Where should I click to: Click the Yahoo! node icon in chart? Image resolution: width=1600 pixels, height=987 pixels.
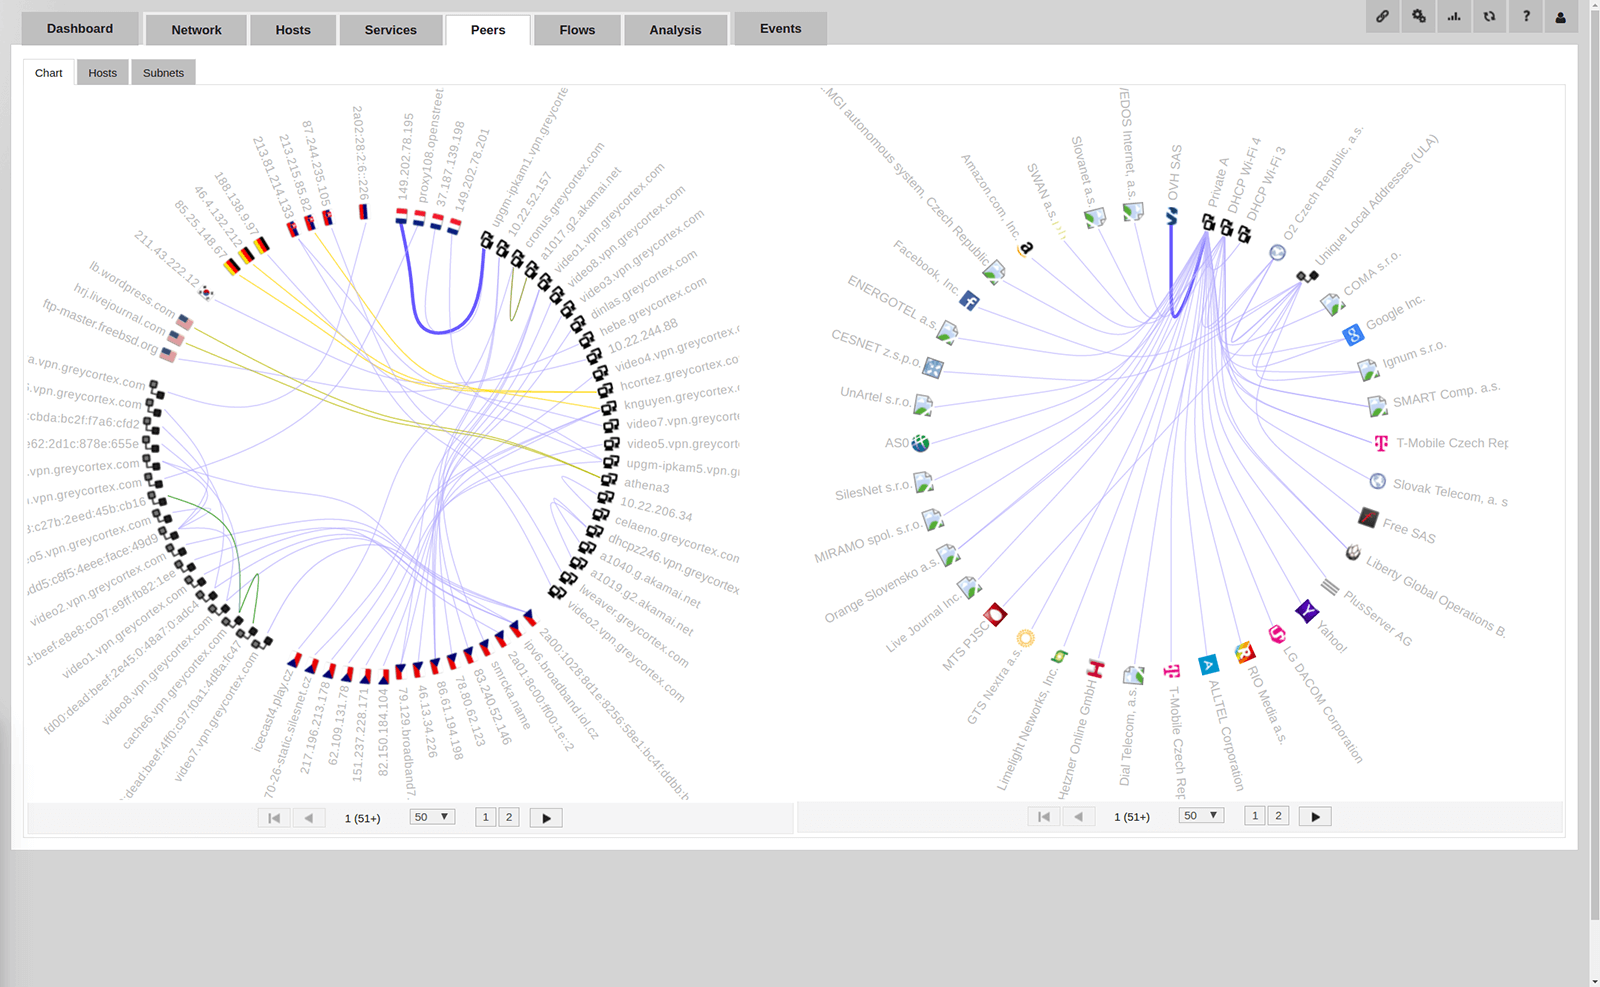(x=1306, y=611)
